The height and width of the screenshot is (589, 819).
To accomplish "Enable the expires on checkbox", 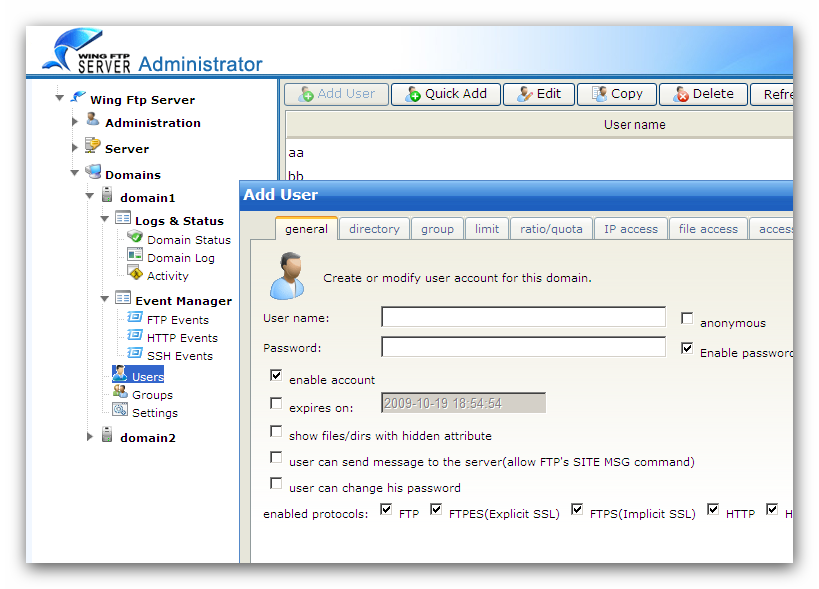I will (x=276, y=403).
